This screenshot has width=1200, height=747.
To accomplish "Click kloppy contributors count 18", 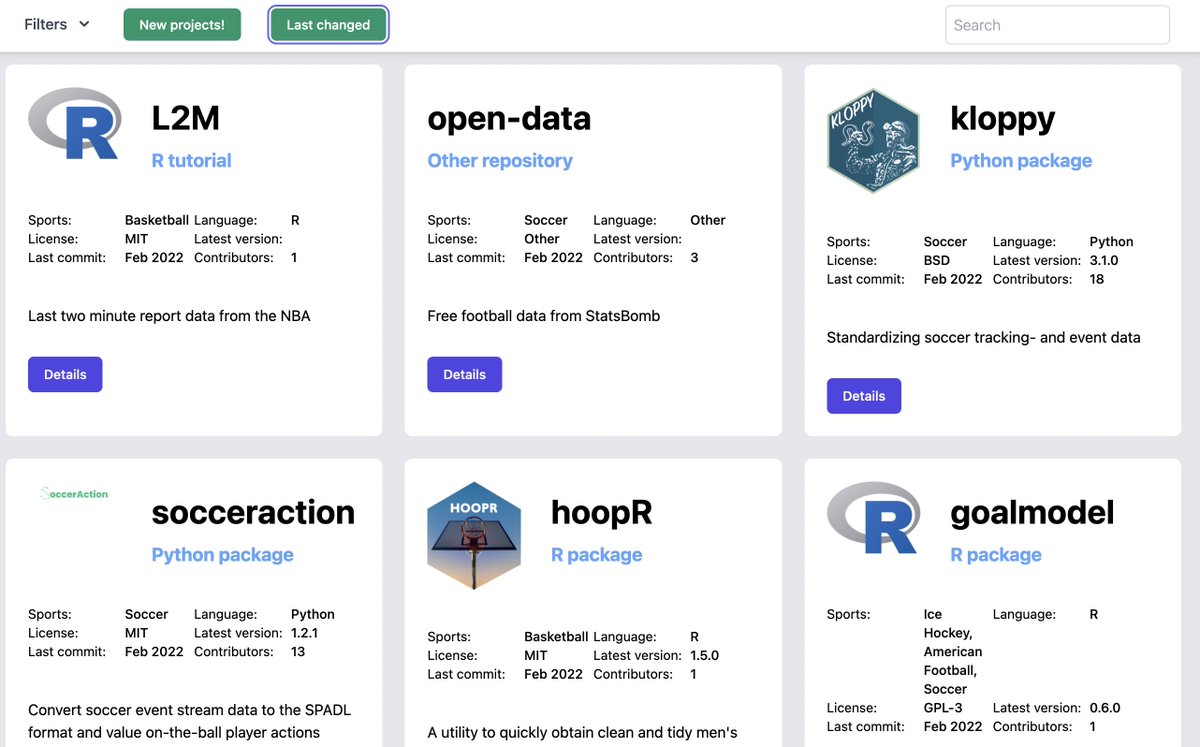I will tap(1097, 279).
